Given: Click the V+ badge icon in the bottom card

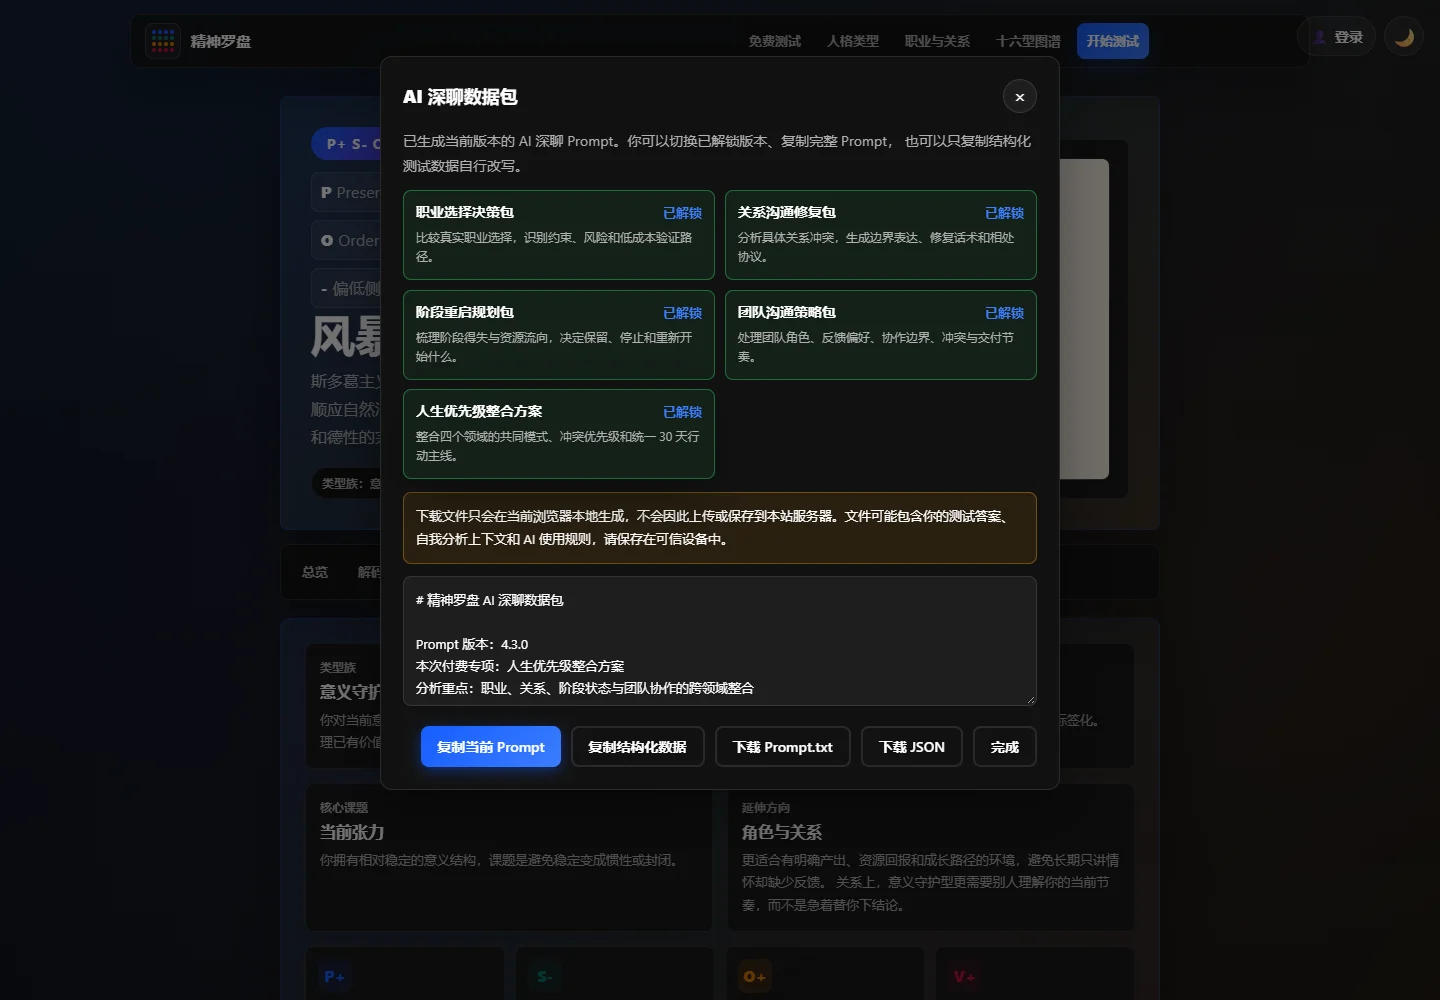Looking at the screenshot, I should click(x=964, y=976).
